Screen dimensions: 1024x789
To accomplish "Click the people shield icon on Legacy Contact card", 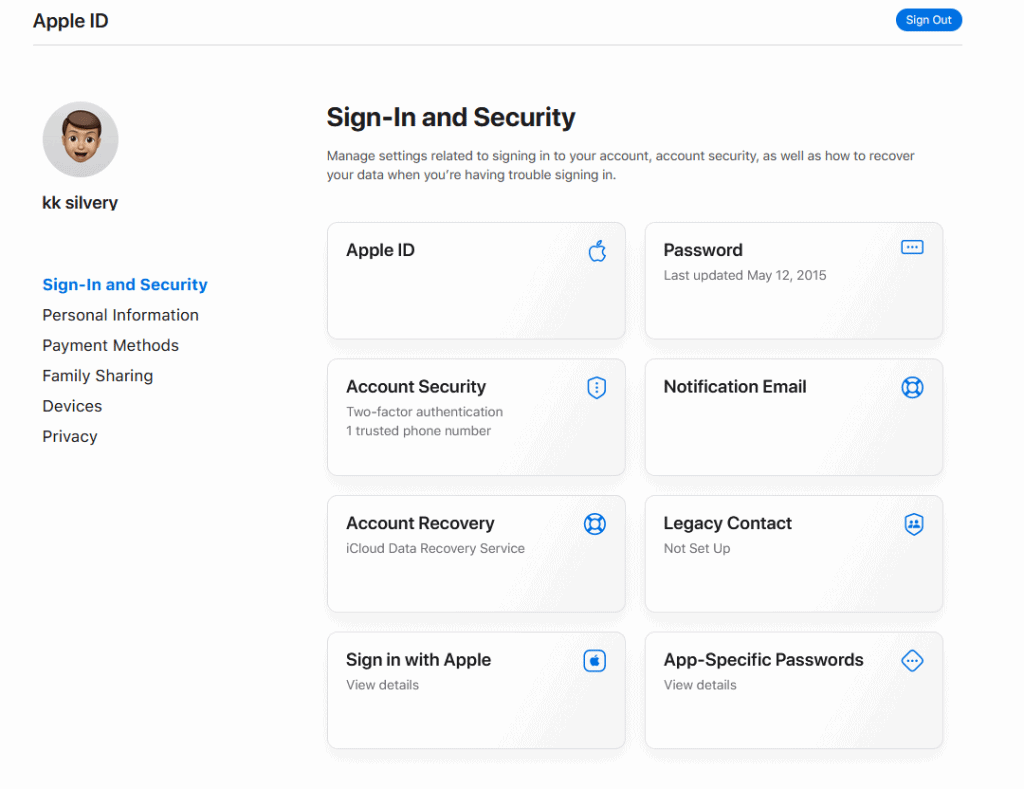I will pyautogui.click(x=914, y=524).
